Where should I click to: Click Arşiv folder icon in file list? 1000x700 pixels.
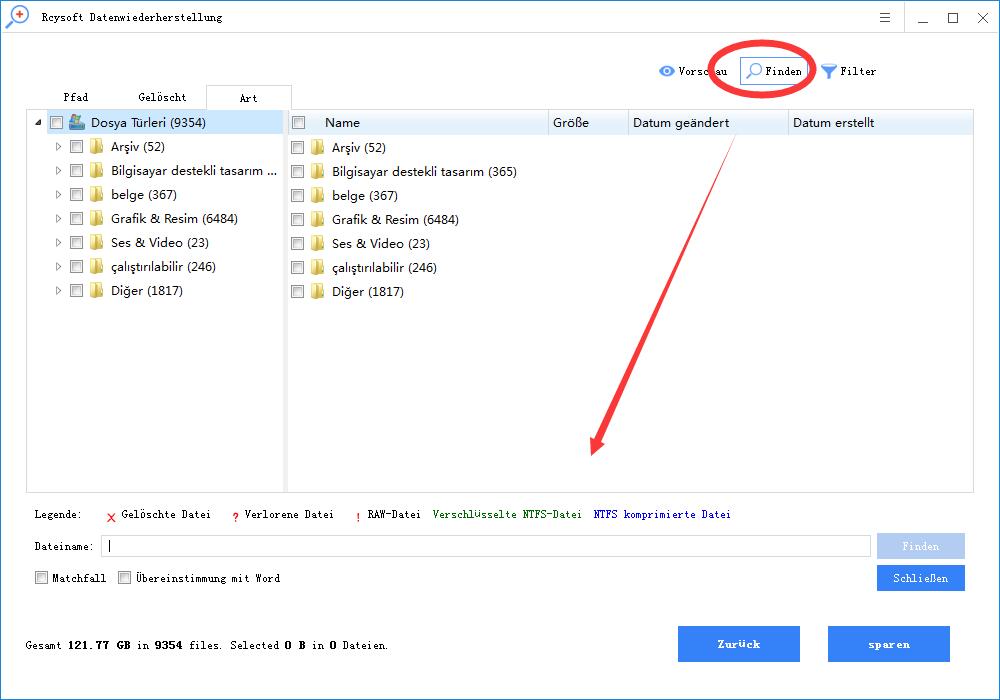click(318, 147)
